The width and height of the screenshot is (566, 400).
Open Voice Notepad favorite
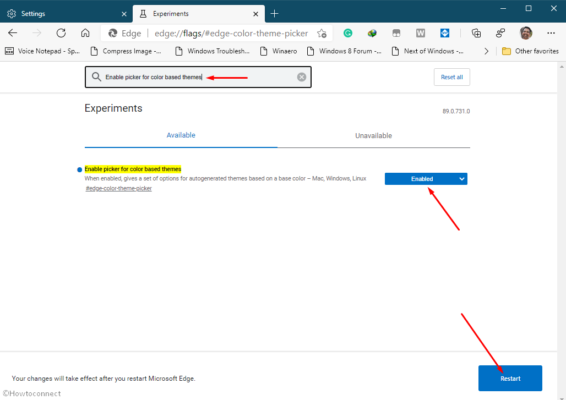point(42,51)
